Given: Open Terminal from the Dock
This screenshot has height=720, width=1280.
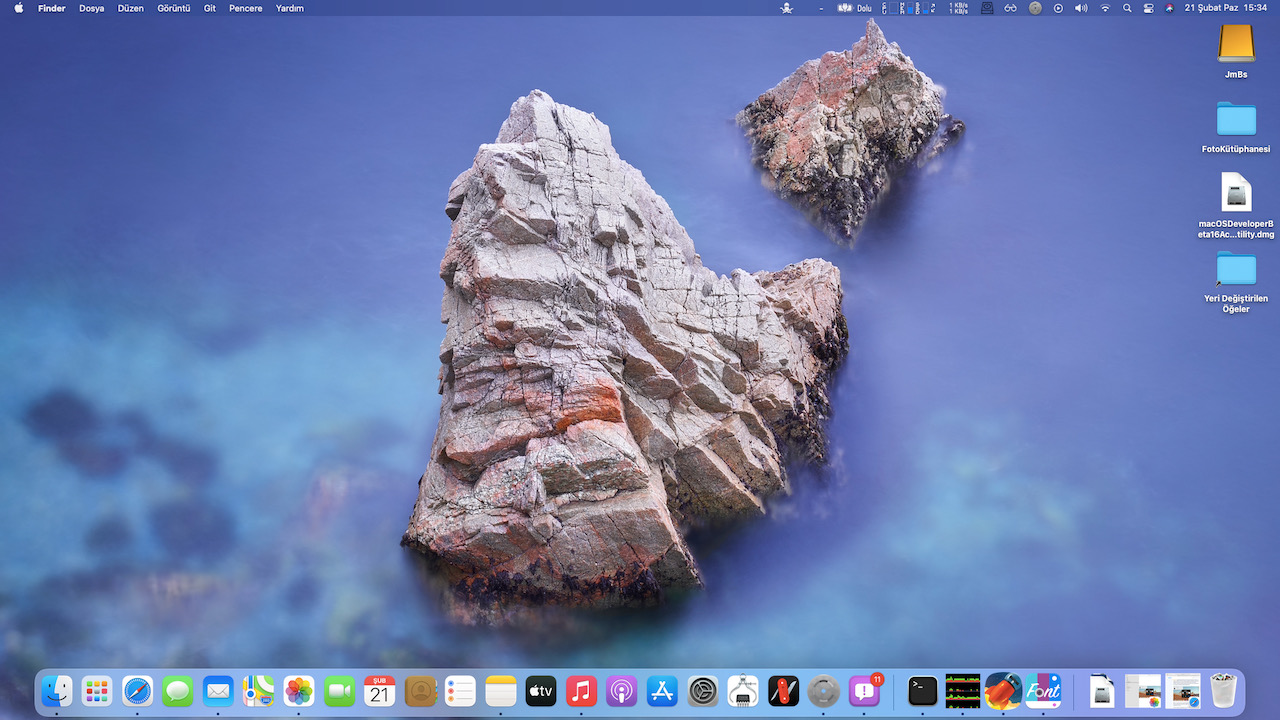Looking at the screenshot, I should [x=922, y=690].
